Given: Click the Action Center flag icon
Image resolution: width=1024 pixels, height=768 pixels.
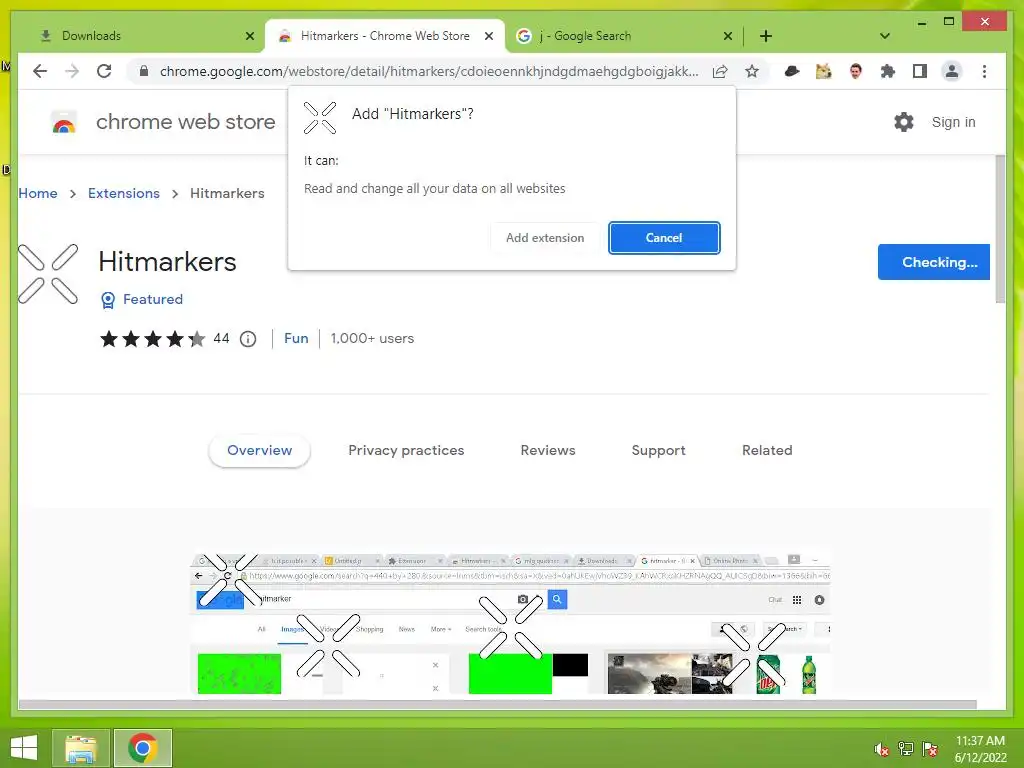Looking at the screenshot, I should [x=930, y=749].
